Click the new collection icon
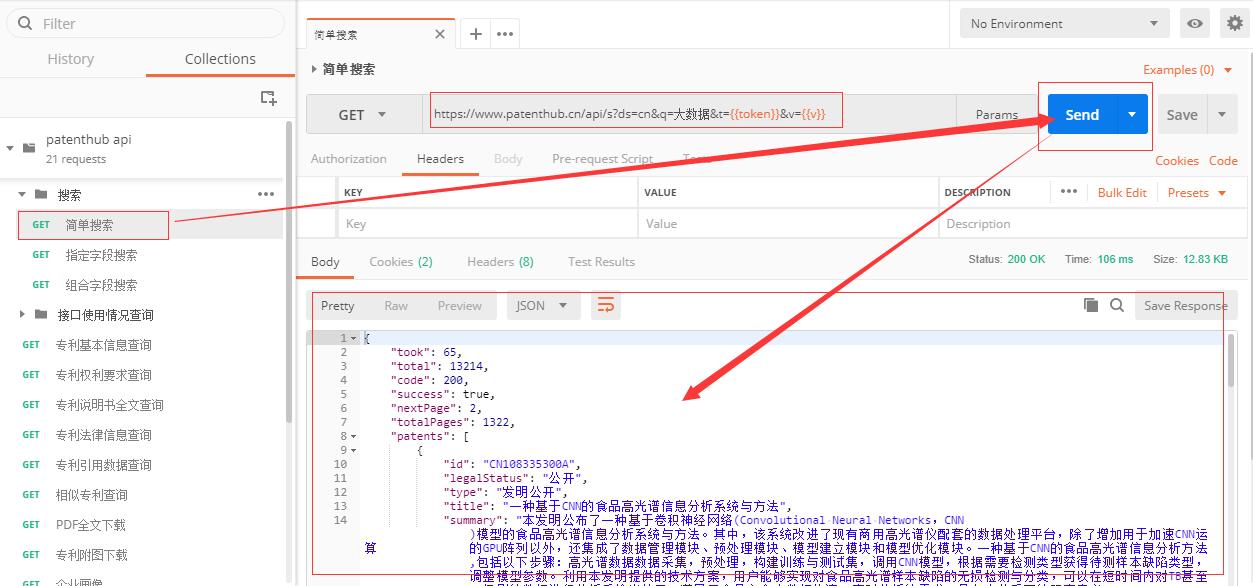Screen dimensions: 1253x586 (x=268, y=97)
